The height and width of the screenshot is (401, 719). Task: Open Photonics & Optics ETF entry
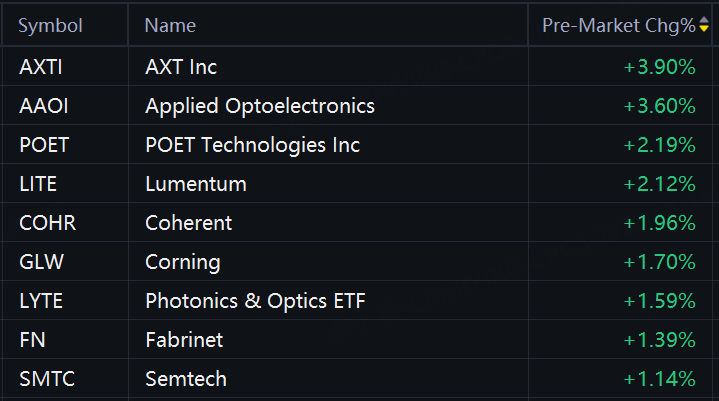coord(255,301)
